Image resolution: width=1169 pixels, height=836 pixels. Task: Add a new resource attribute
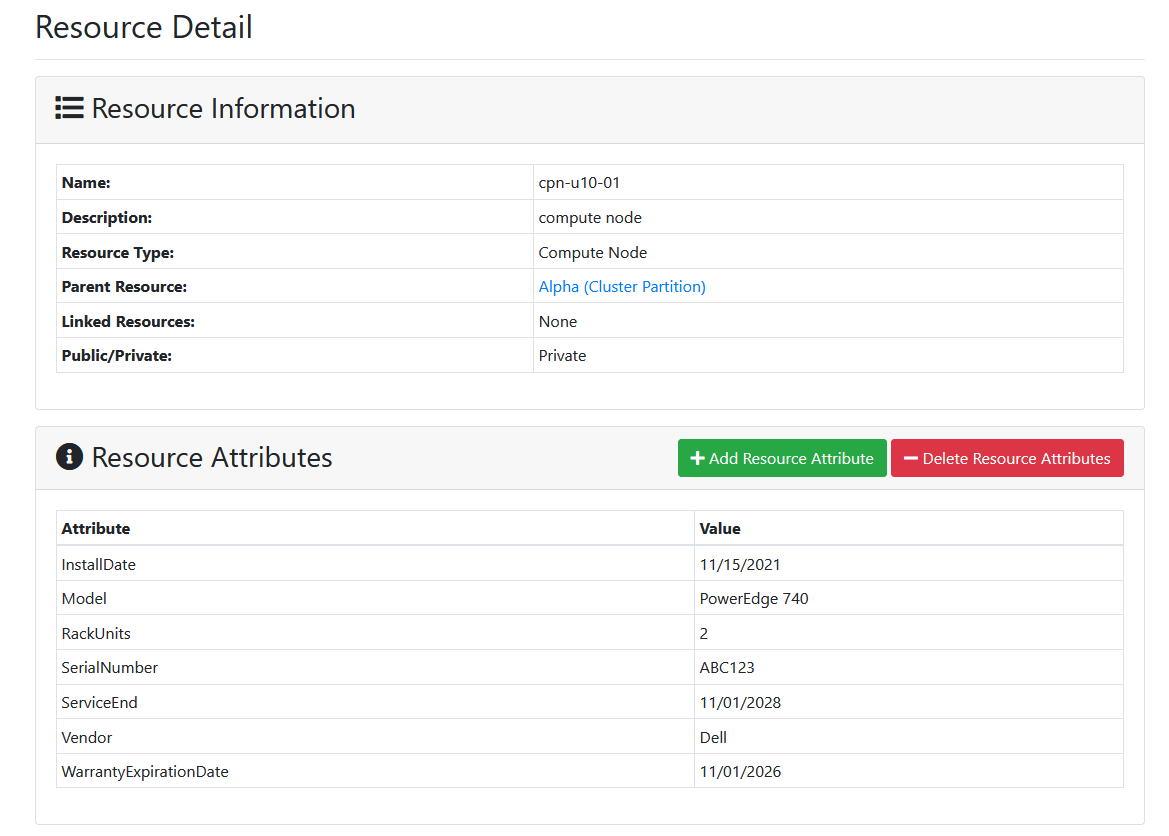(782, 458)
